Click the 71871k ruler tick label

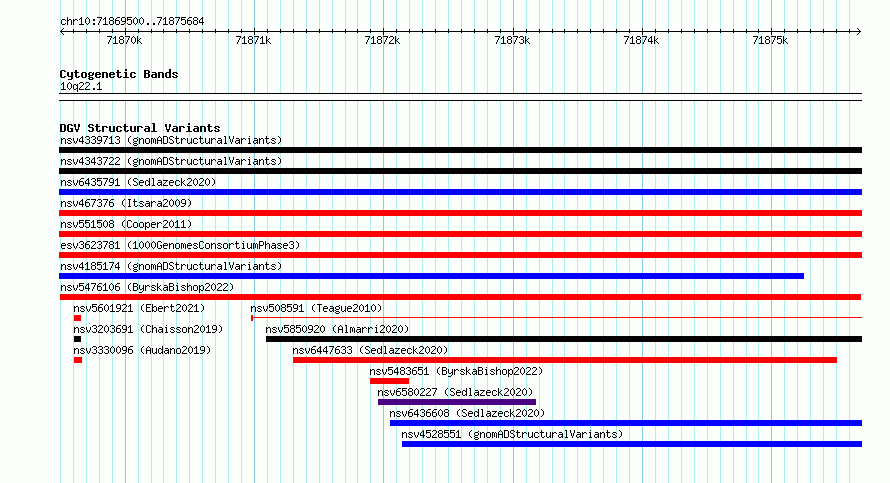(253, 41)
